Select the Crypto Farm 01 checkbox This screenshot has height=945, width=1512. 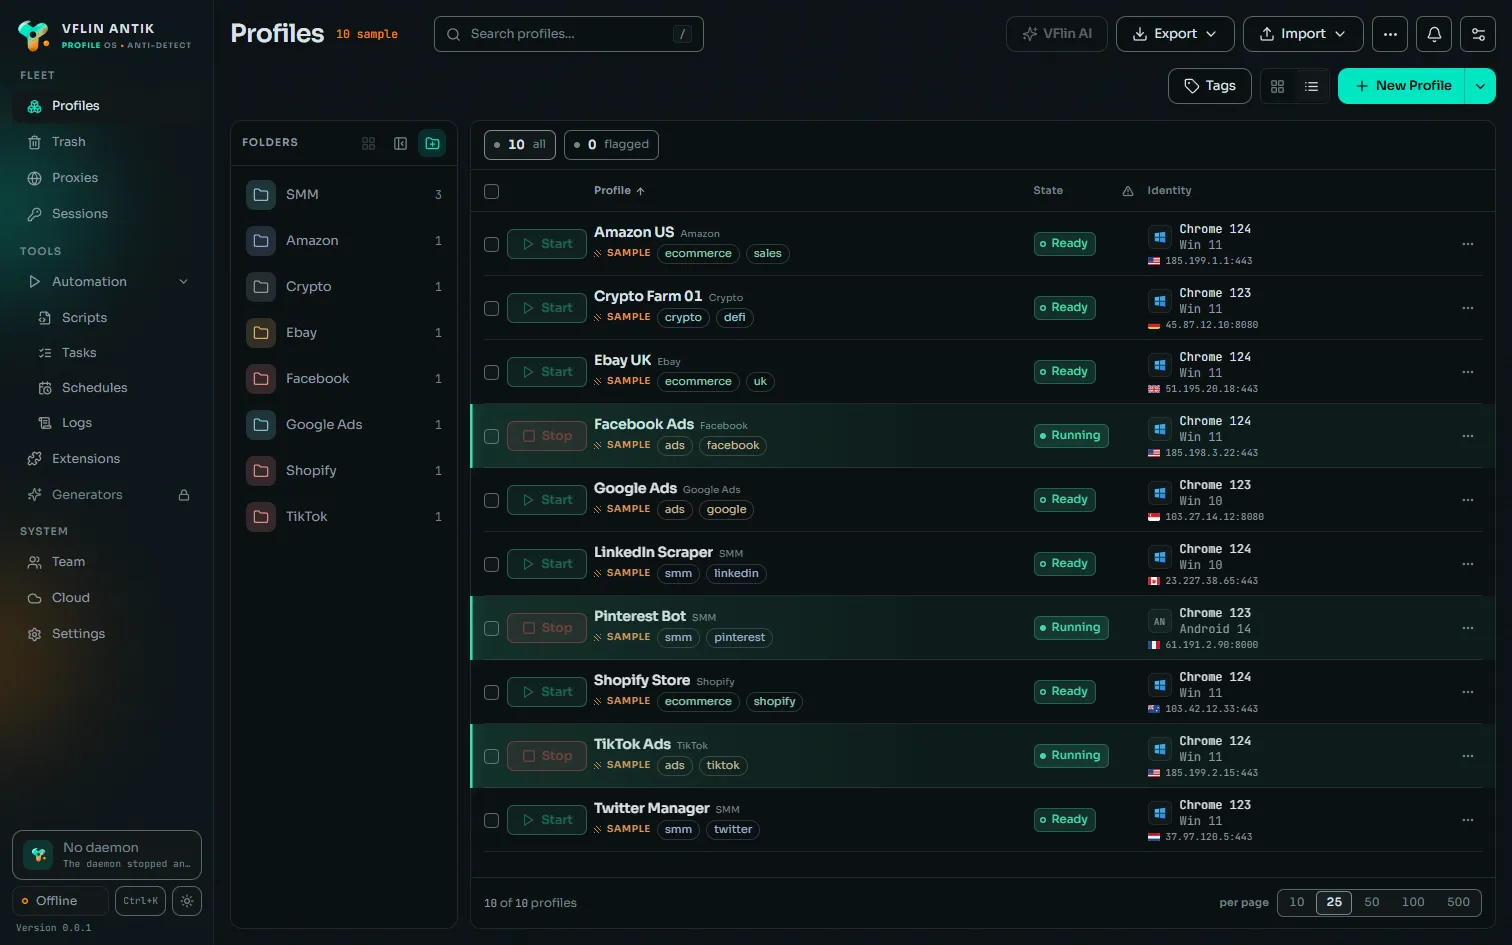[491, 308]
